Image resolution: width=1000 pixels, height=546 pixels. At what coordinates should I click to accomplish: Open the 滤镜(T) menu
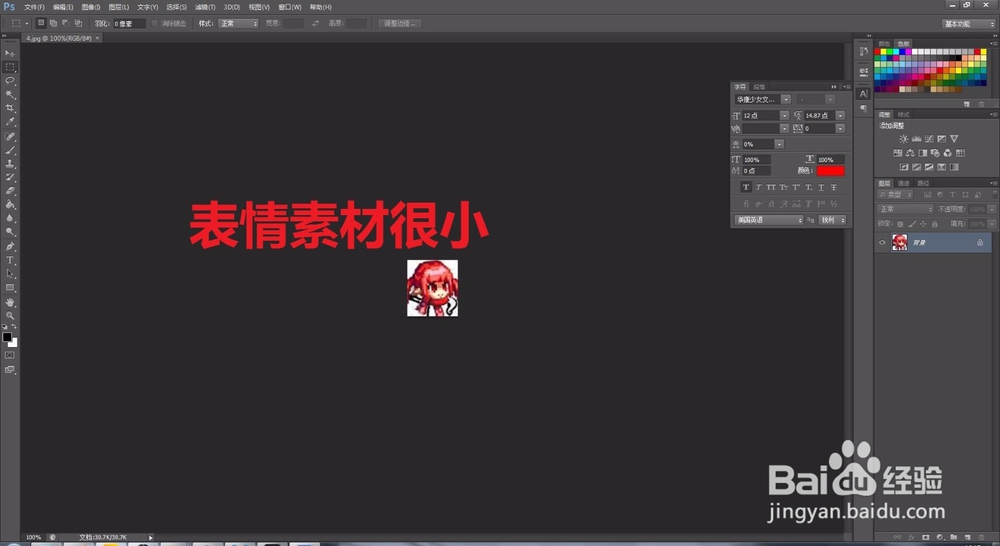205,7
